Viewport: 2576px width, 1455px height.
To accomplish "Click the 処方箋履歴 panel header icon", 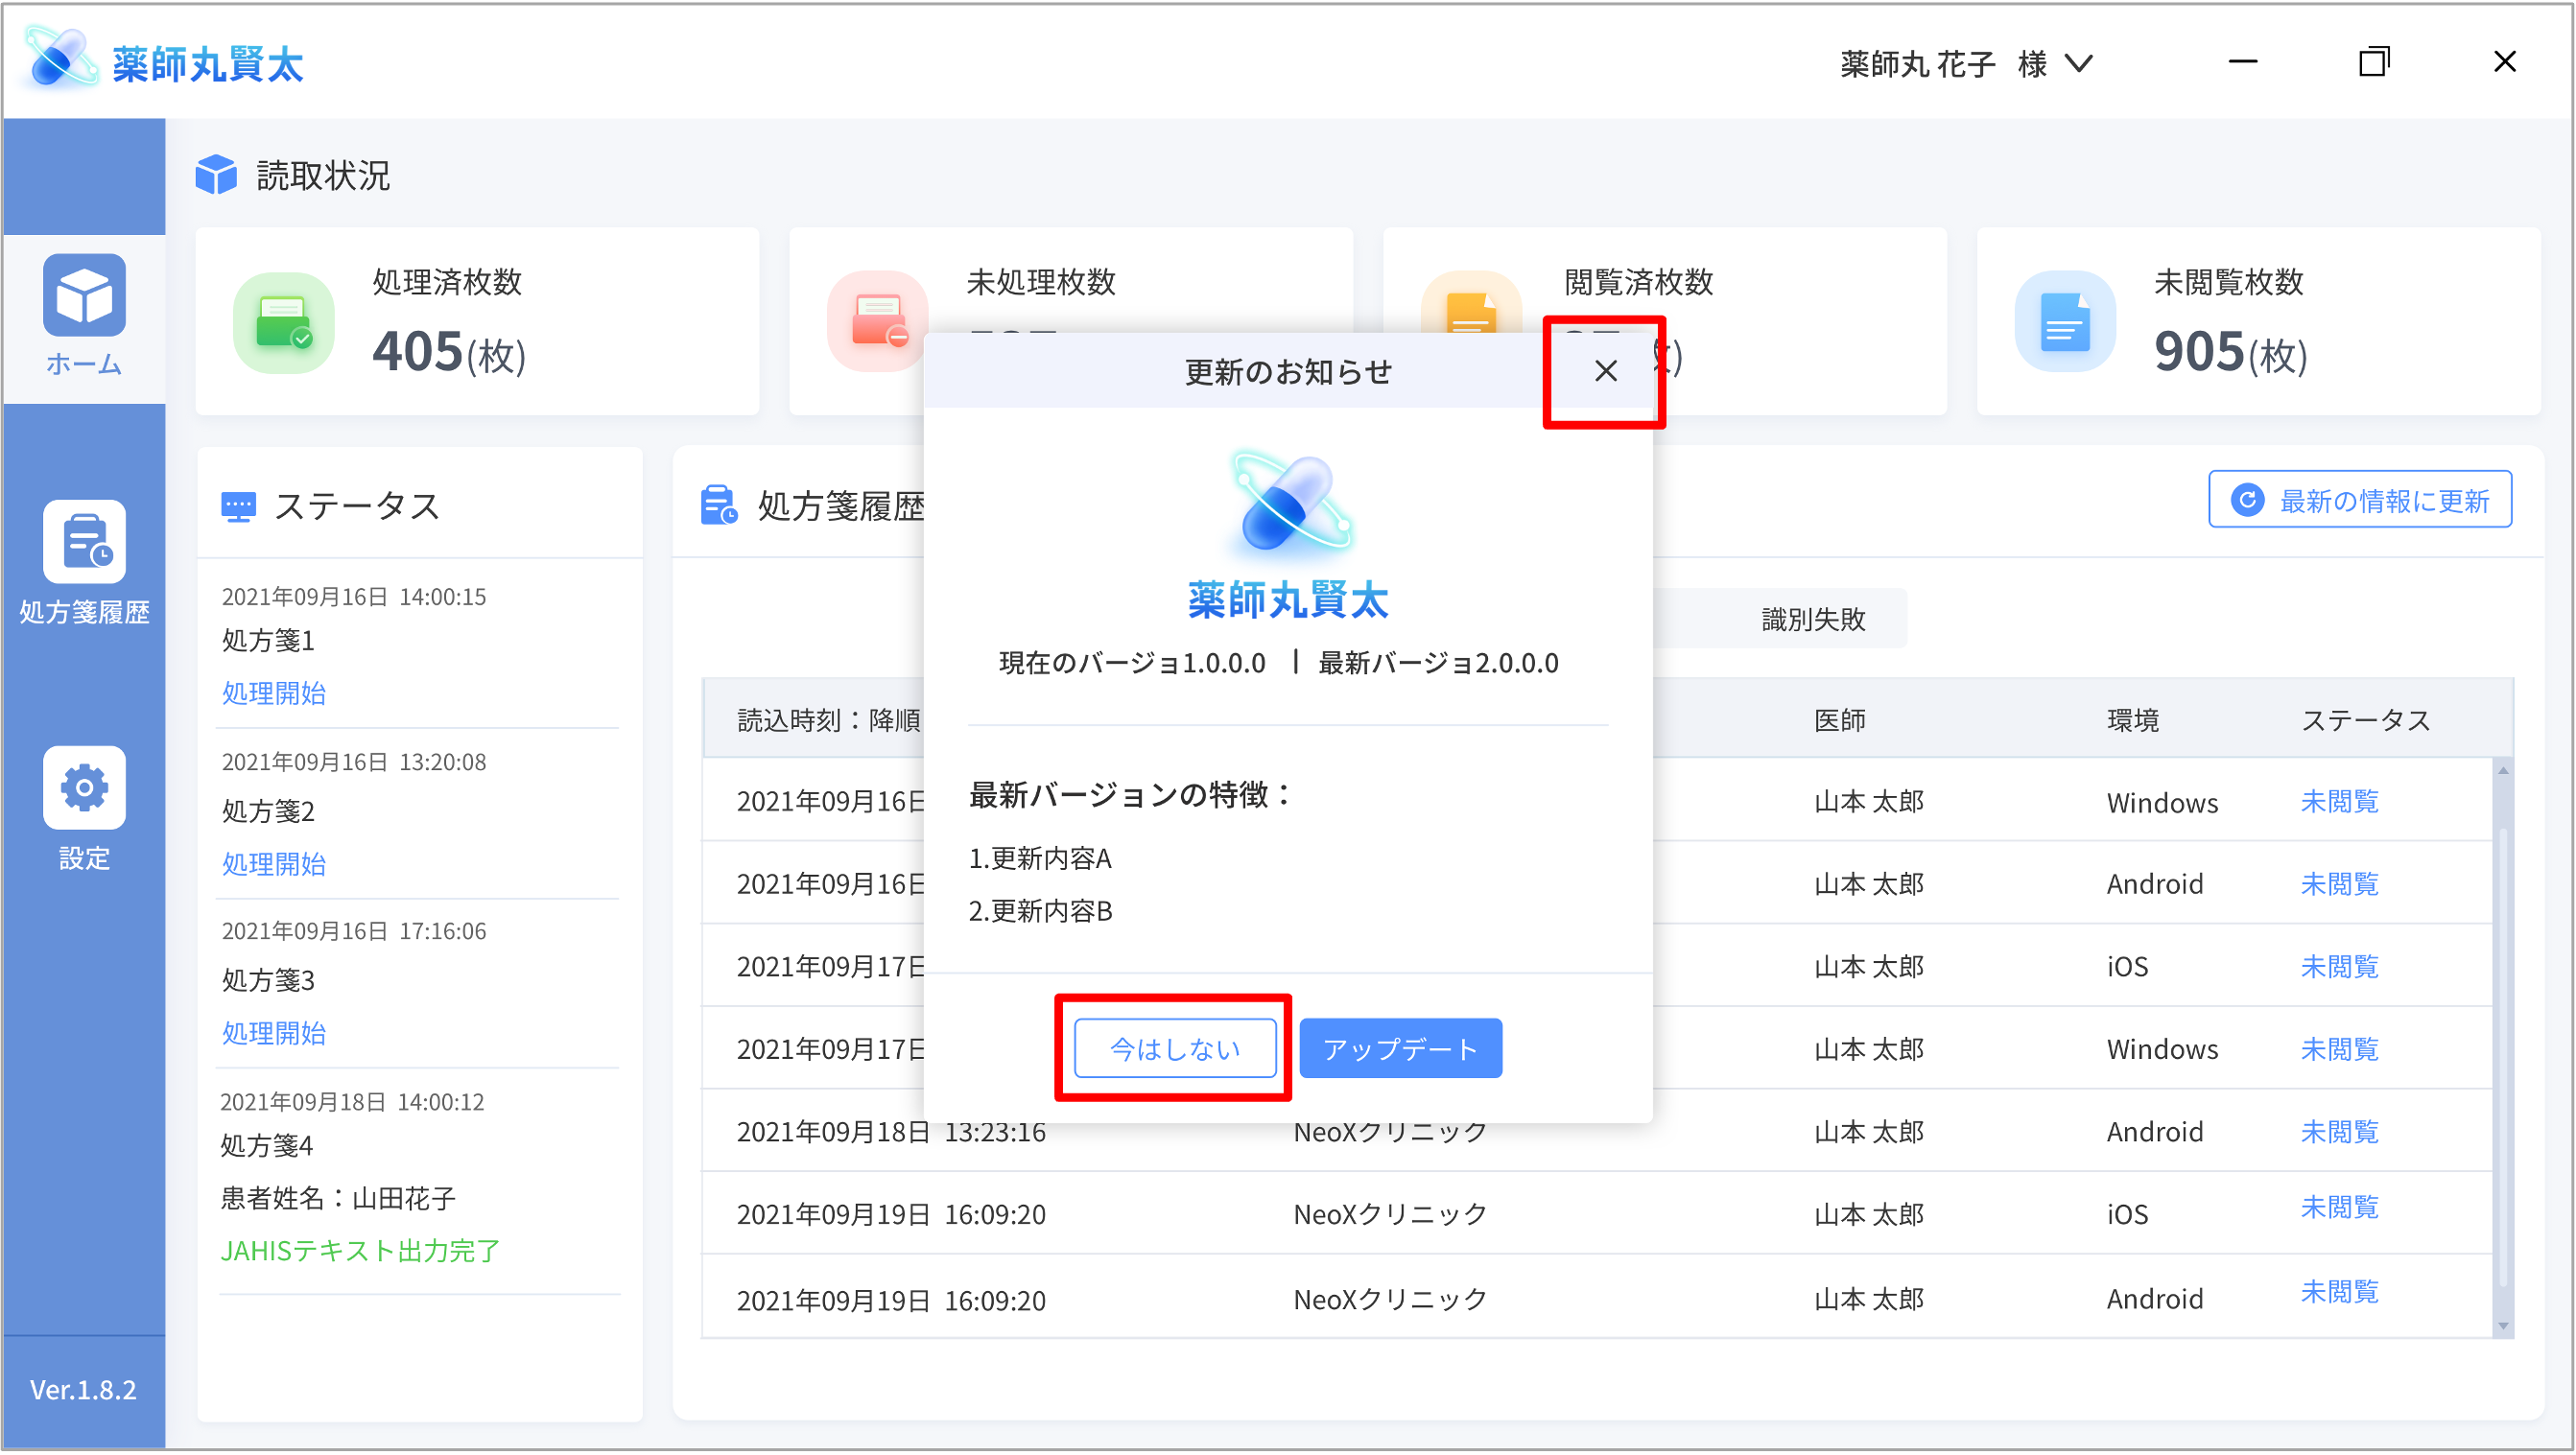I will 719,506.
